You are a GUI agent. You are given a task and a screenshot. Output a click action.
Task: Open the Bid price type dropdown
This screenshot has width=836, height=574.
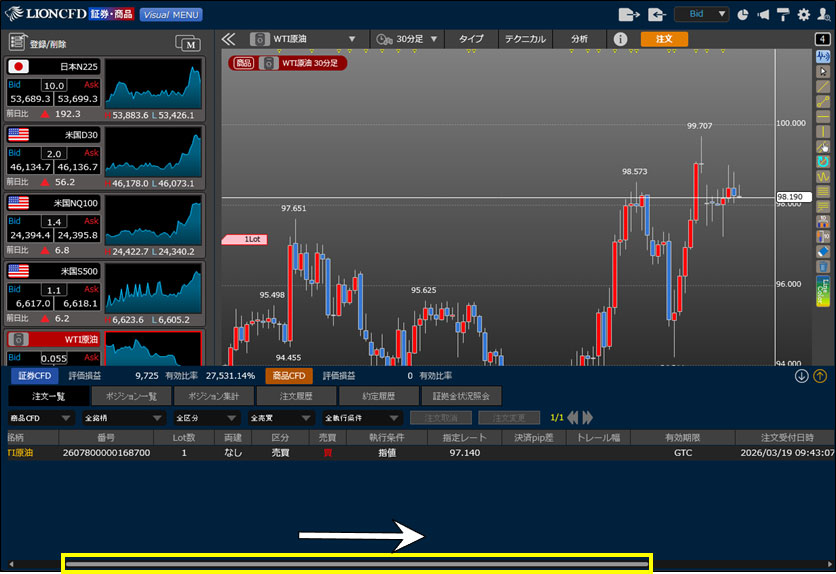(x=701, y=15)
